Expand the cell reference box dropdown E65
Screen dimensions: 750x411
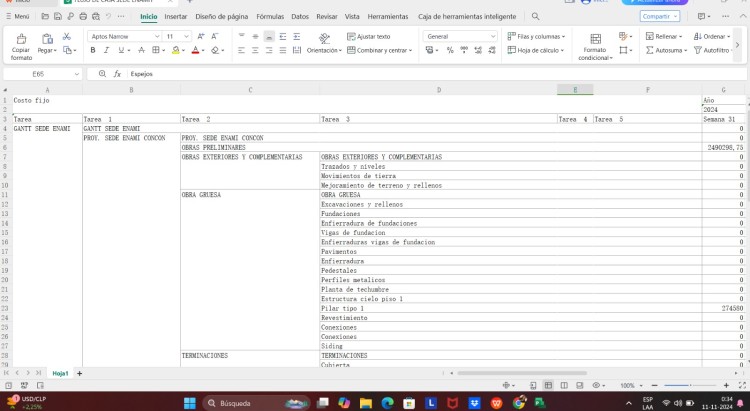[x=77, y=74]
